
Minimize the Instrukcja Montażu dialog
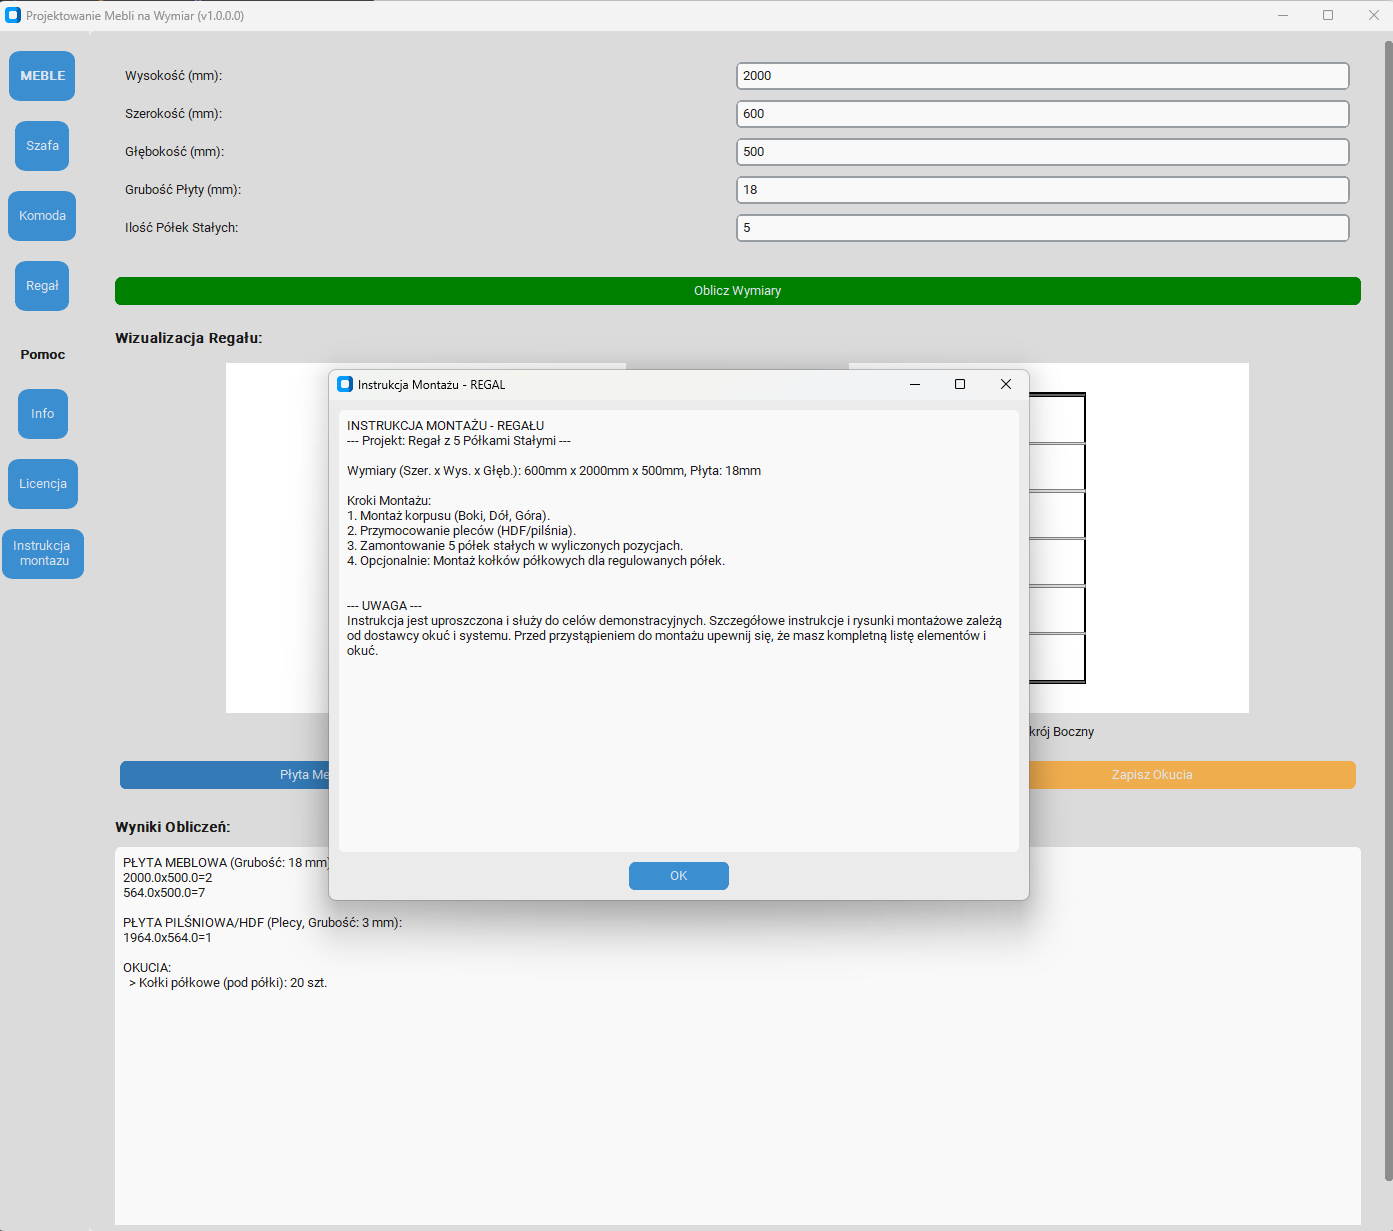point(914,384)
